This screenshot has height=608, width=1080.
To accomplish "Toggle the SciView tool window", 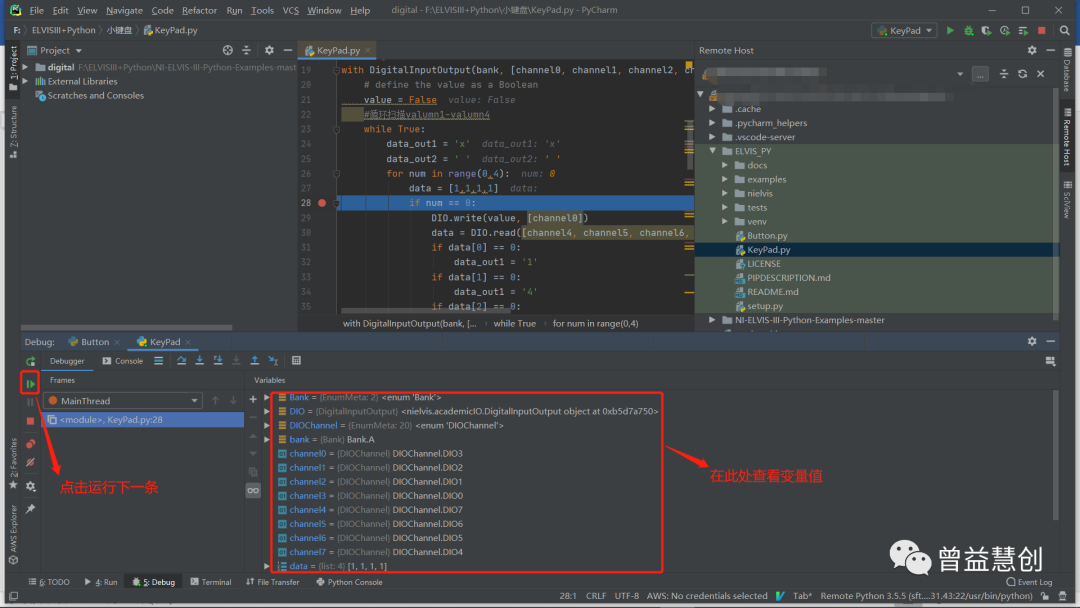I will [1067, 200].
